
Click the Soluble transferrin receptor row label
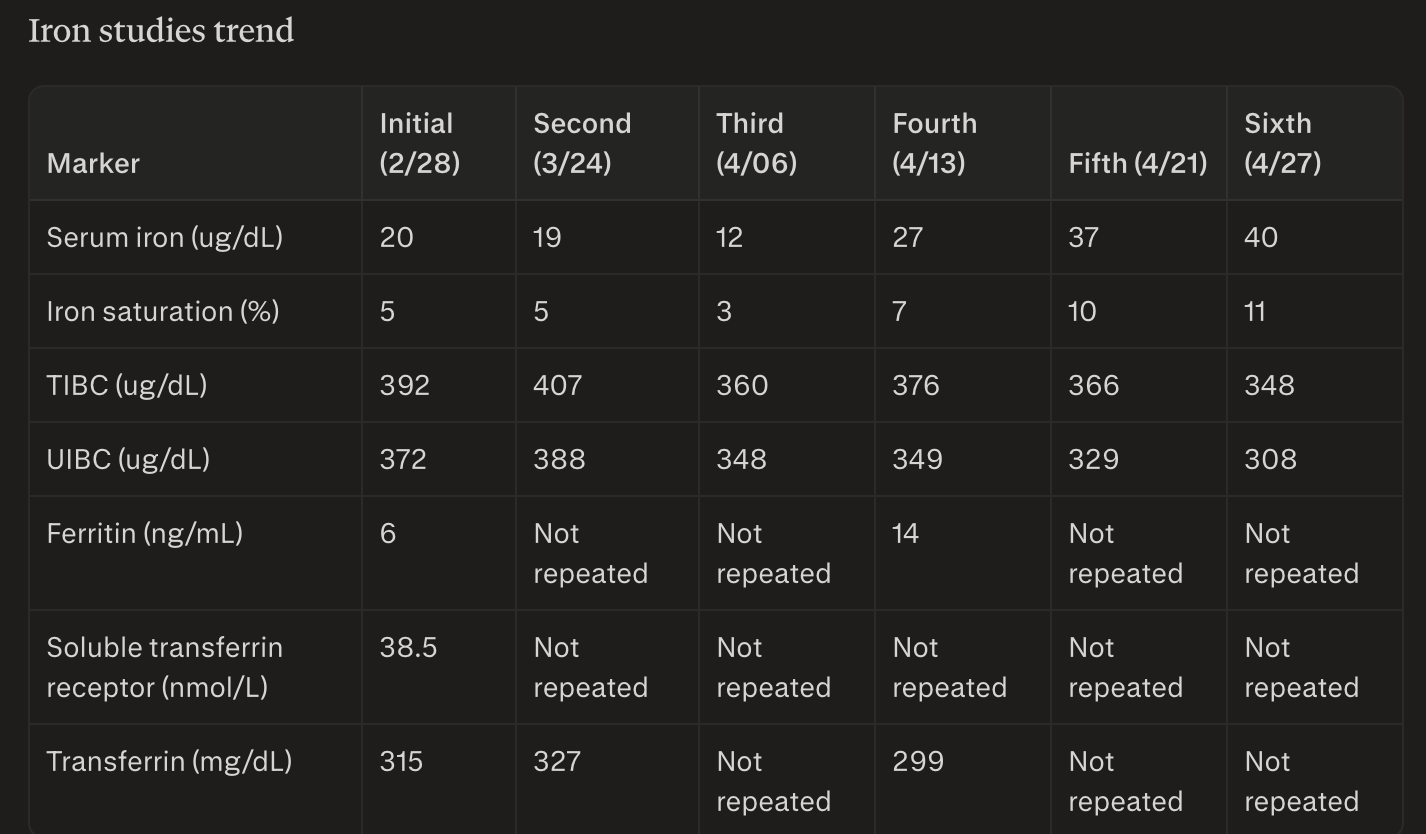[x=164, y=667]
